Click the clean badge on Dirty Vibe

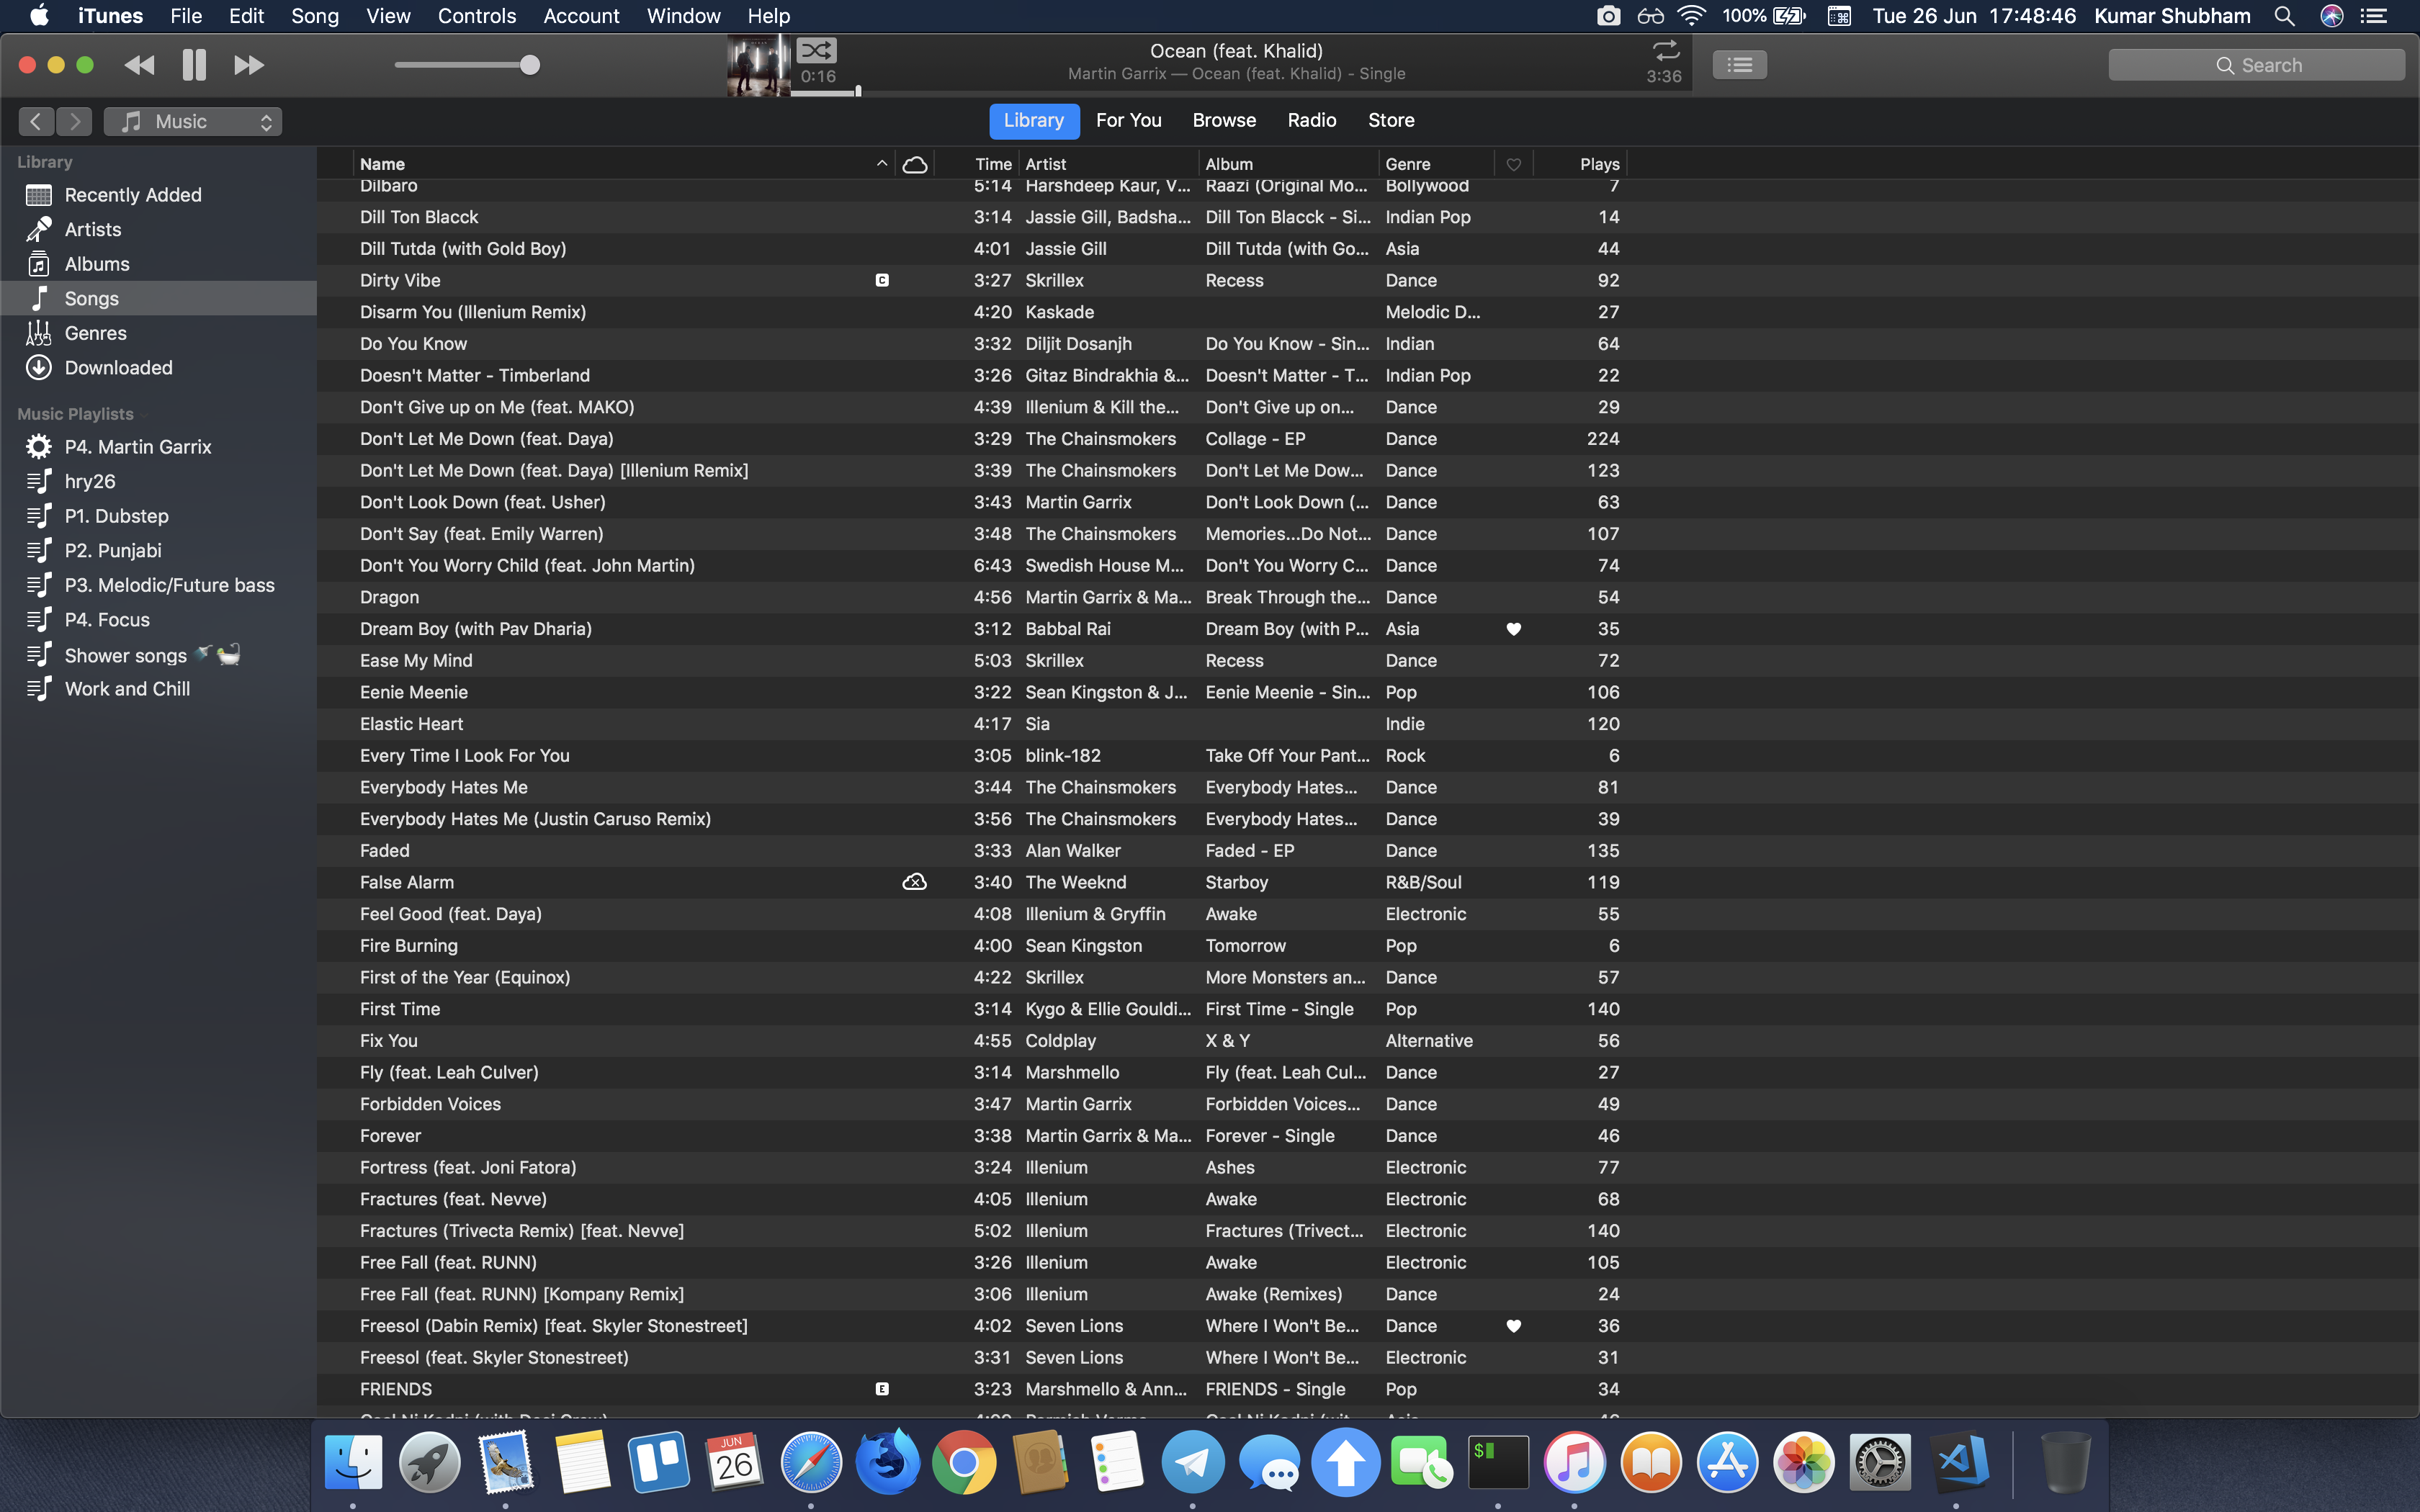click(x=882, y=281)
